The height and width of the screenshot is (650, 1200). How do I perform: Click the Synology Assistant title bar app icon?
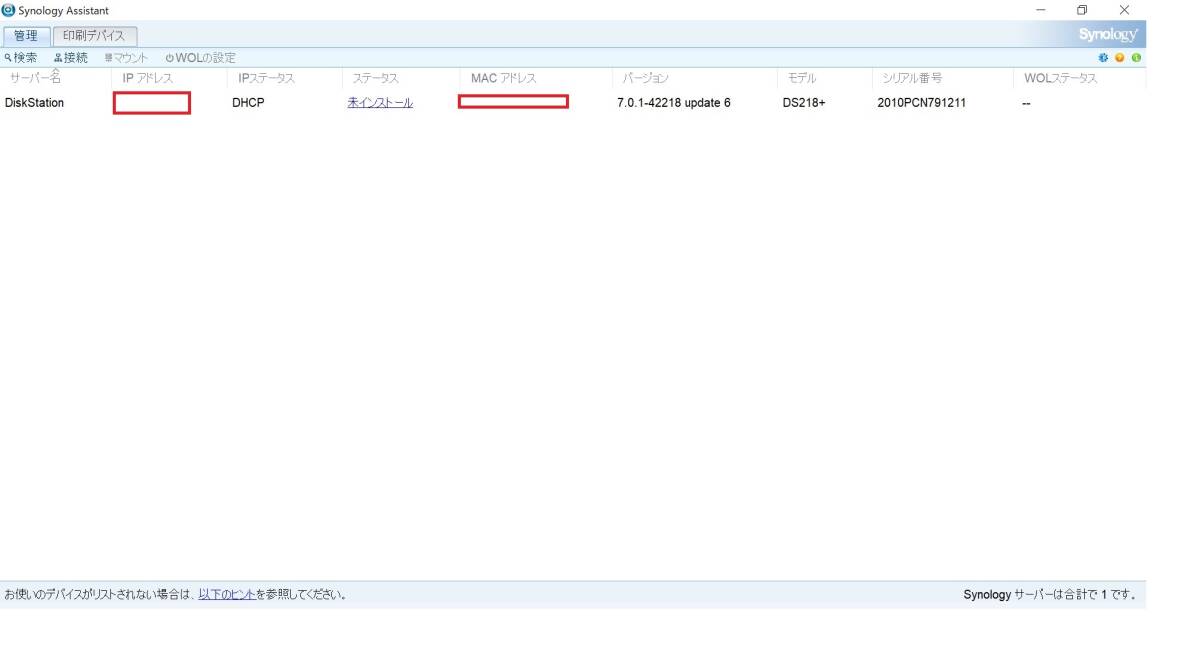(9, 10)
